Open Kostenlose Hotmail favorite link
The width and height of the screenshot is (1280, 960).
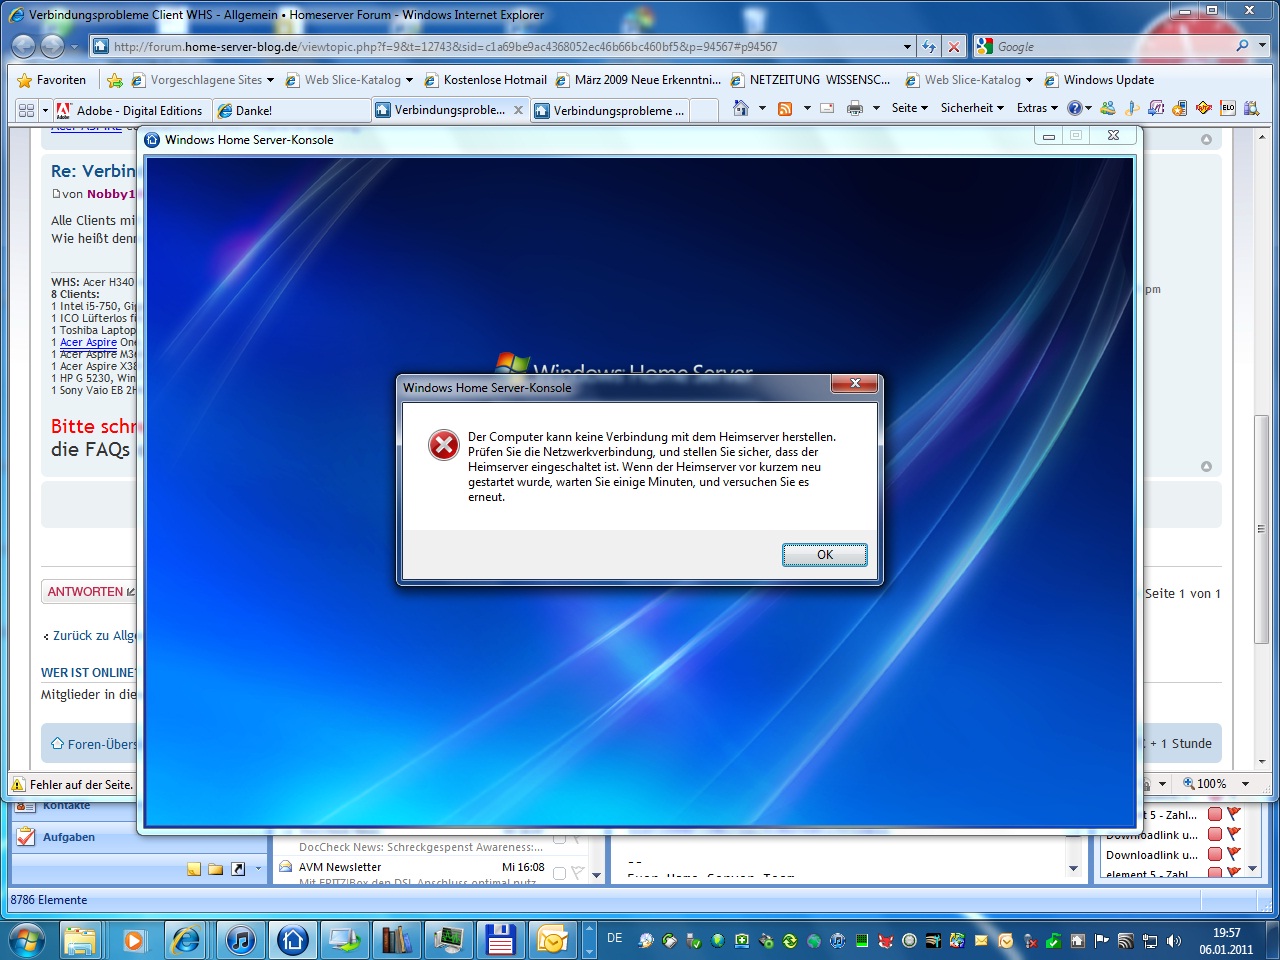coord(486,80)
